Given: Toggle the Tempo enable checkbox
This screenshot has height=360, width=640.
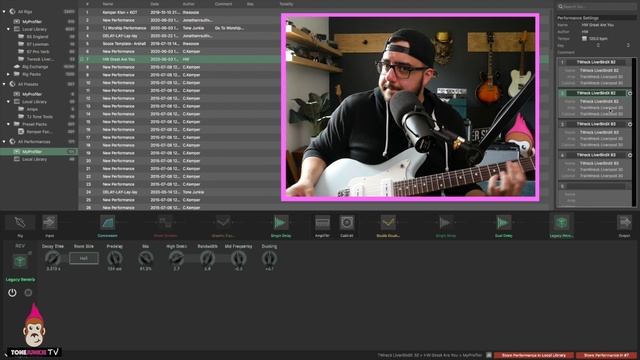Looking at the screenshot, I should click(x=584, y=38).
